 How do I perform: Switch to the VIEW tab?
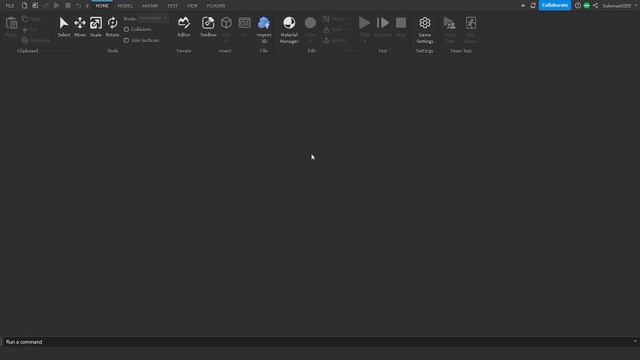[192, 6]
